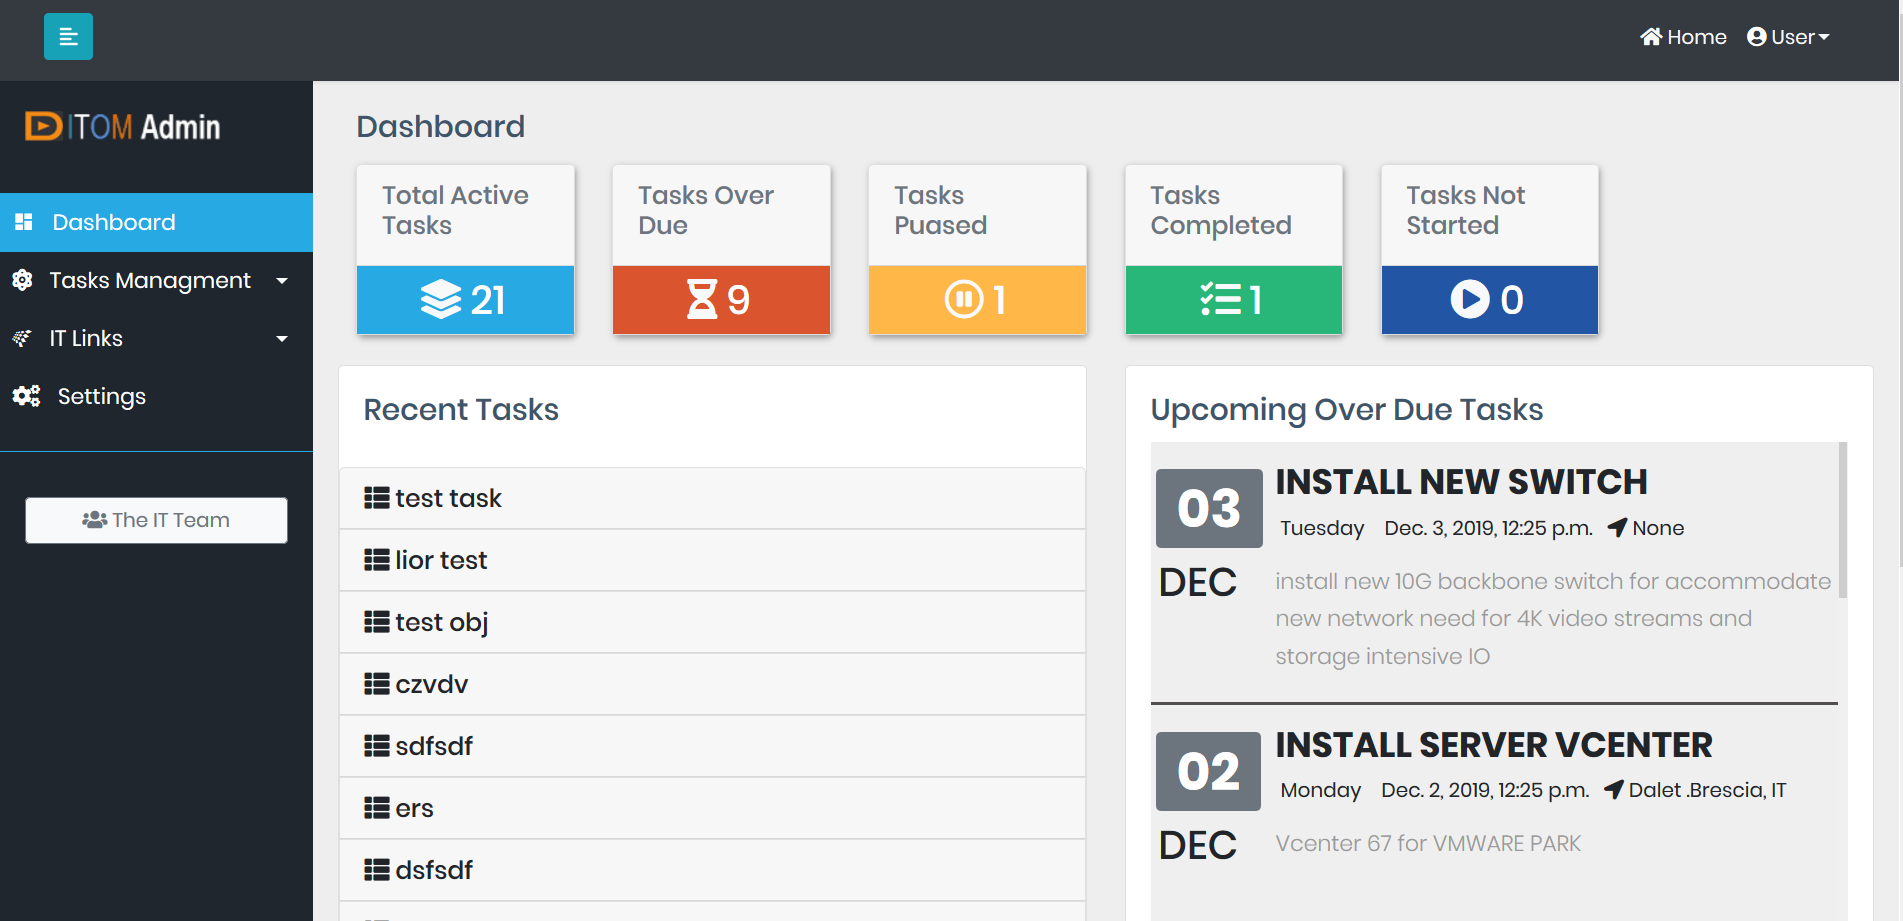Click the pause icon on Tasks Paused card
The image size is (1903, 921).
click(963, 298)
